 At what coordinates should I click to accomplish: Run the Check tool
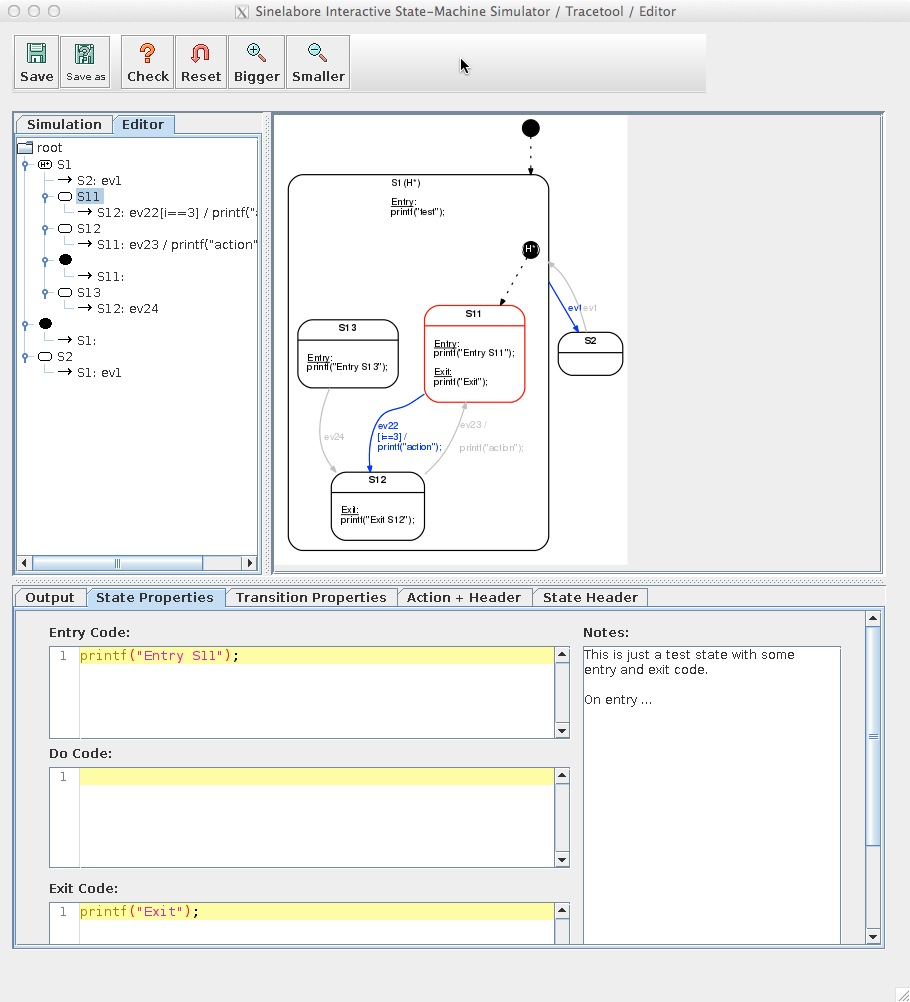click(148, 62)
